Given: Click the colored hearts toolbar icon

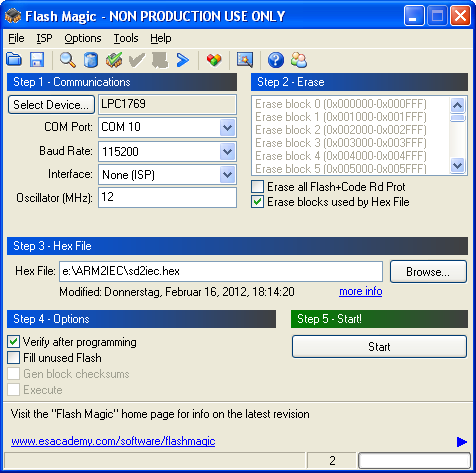Looking at the screenshot, I should point(214,60).
